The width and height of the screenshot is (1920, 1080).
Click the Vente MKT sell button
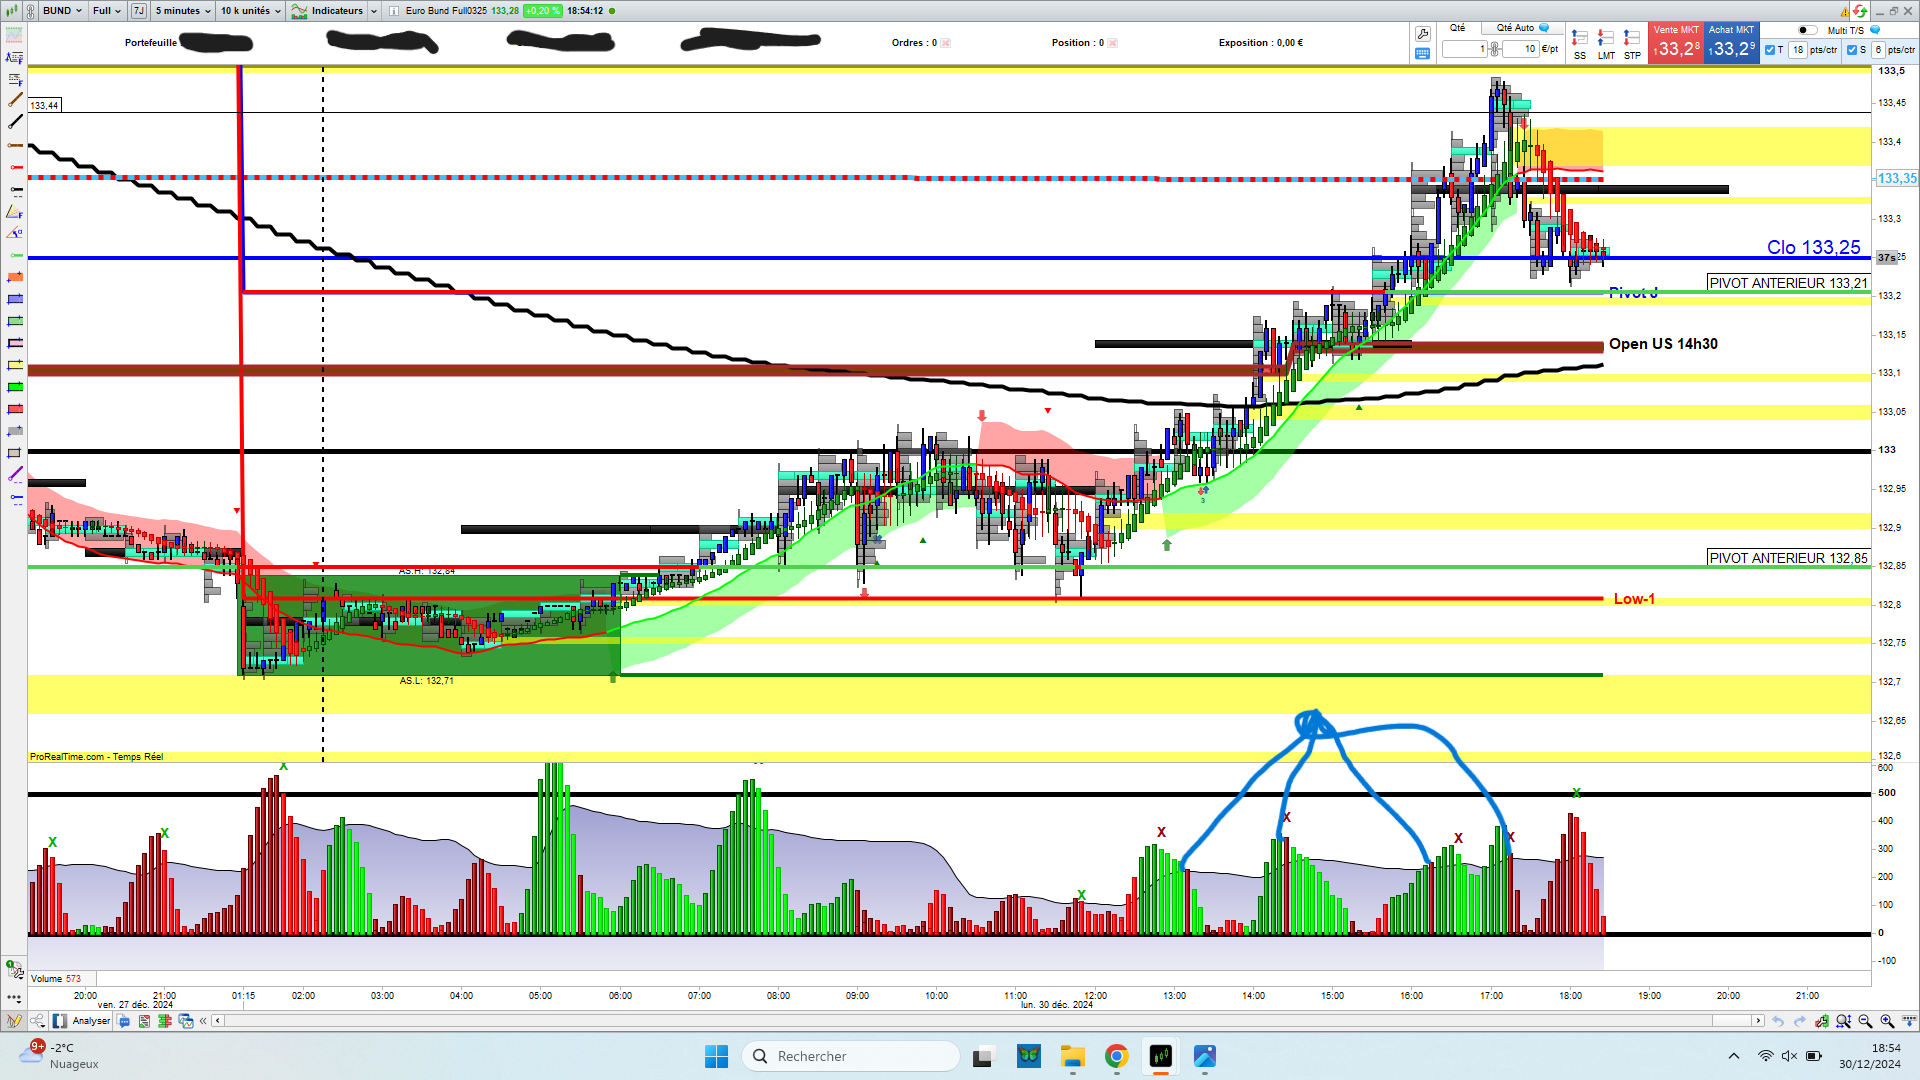pos(1675,44)
